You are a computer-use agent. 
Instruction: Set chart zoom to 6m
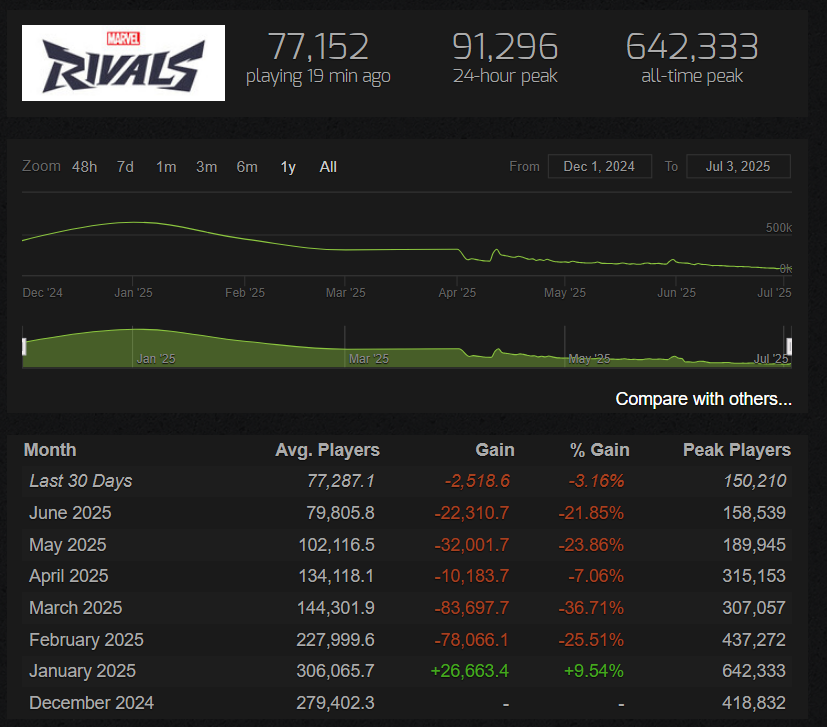point(247,167)
